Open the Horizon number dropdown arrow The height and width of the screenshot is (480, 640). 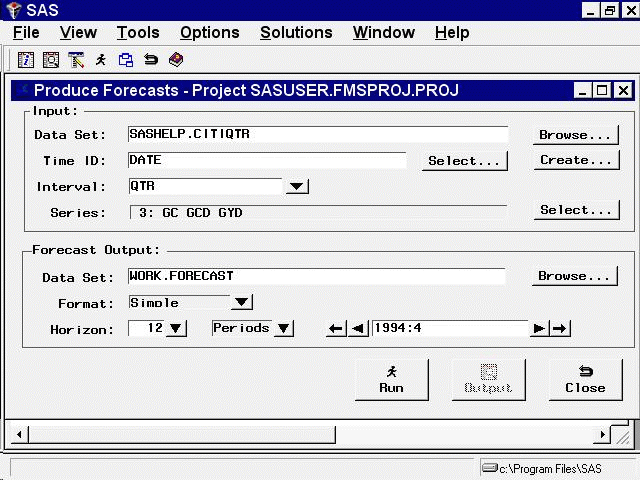pos(176,329)
